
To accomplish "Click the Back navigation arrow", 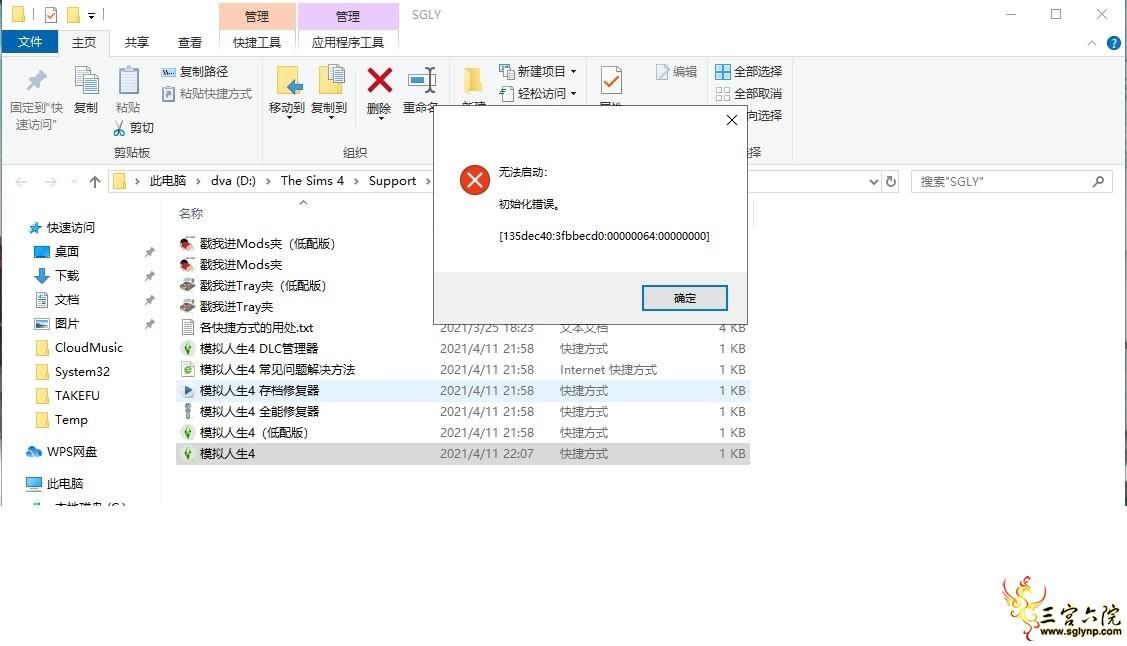I will tap(22, 182).
